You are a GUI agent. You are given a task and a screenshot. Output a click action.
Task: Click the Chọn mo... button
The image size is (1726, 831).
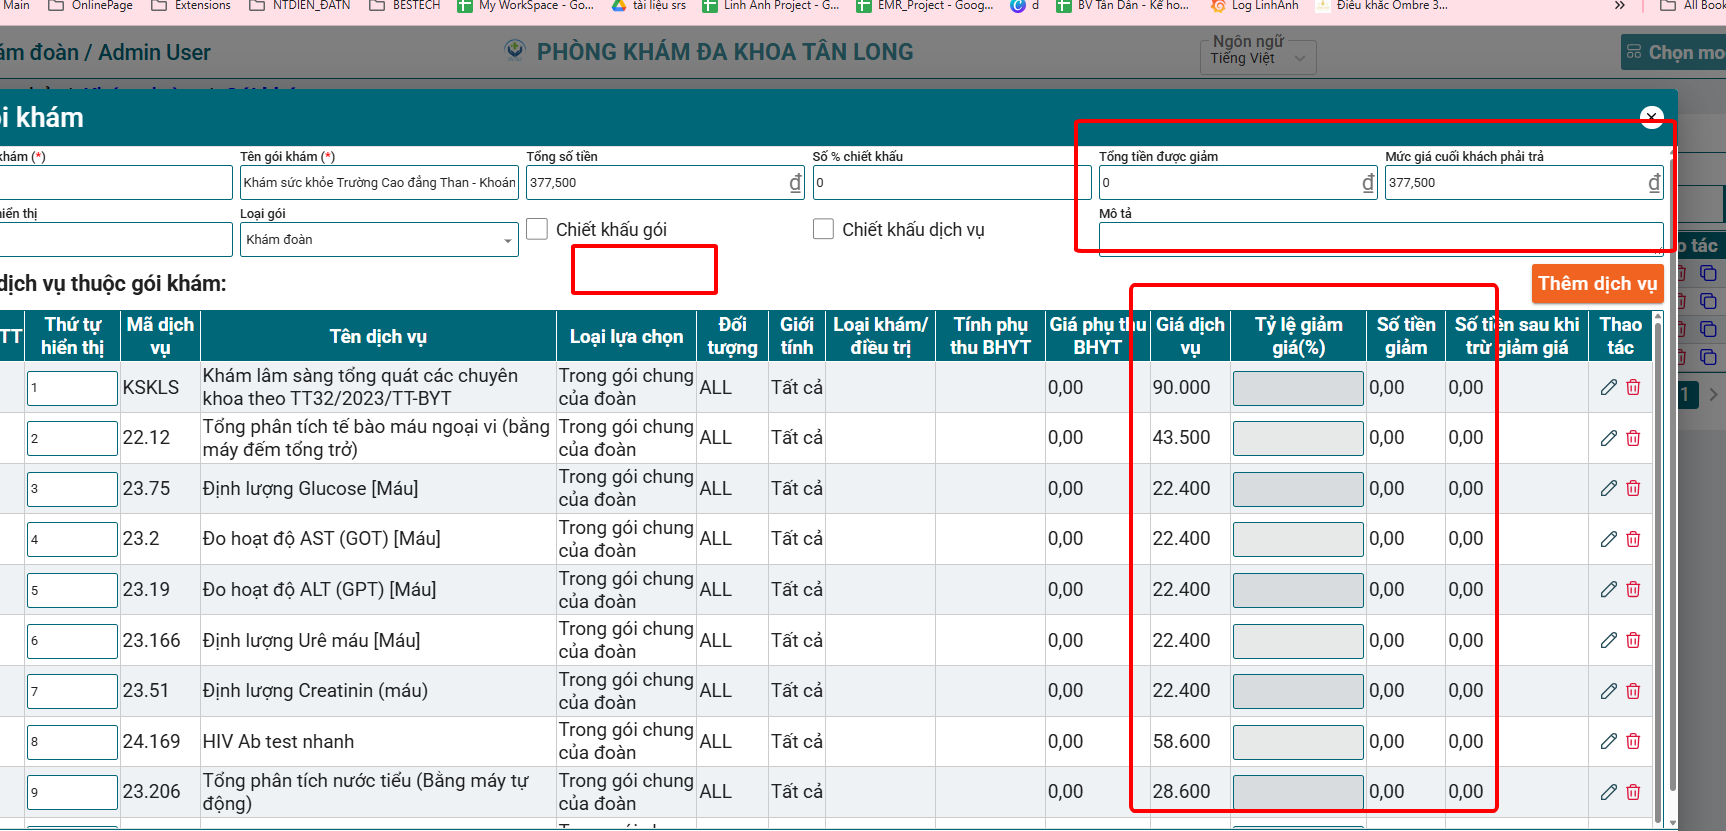(1674, 52)
